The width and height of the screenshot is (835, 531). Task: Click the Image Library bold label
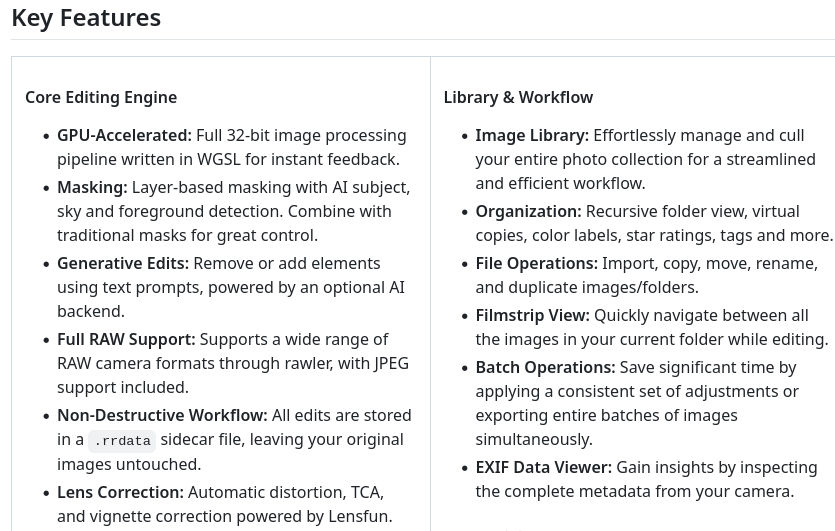click(532, 135)
